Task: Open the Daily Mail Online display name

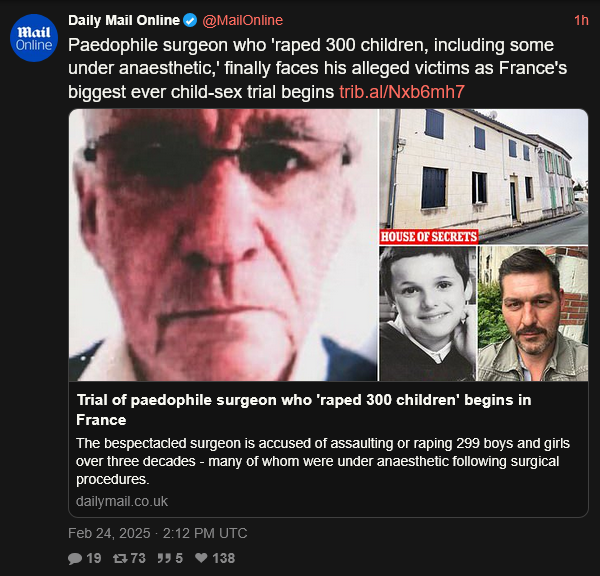Action: (124, 20)
